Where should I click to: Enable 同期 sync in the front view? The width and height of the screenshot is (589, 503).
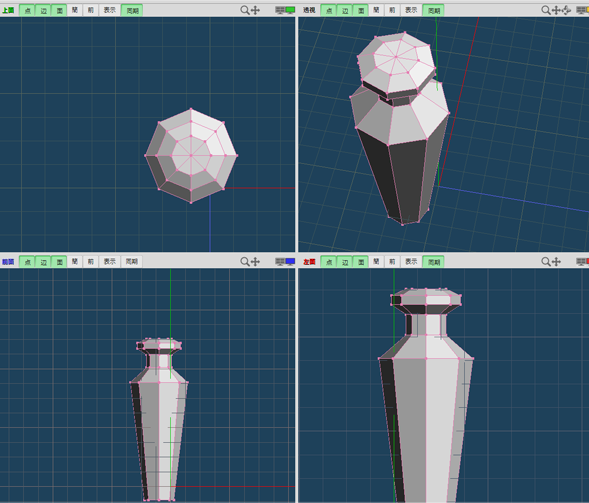(131, 262)
